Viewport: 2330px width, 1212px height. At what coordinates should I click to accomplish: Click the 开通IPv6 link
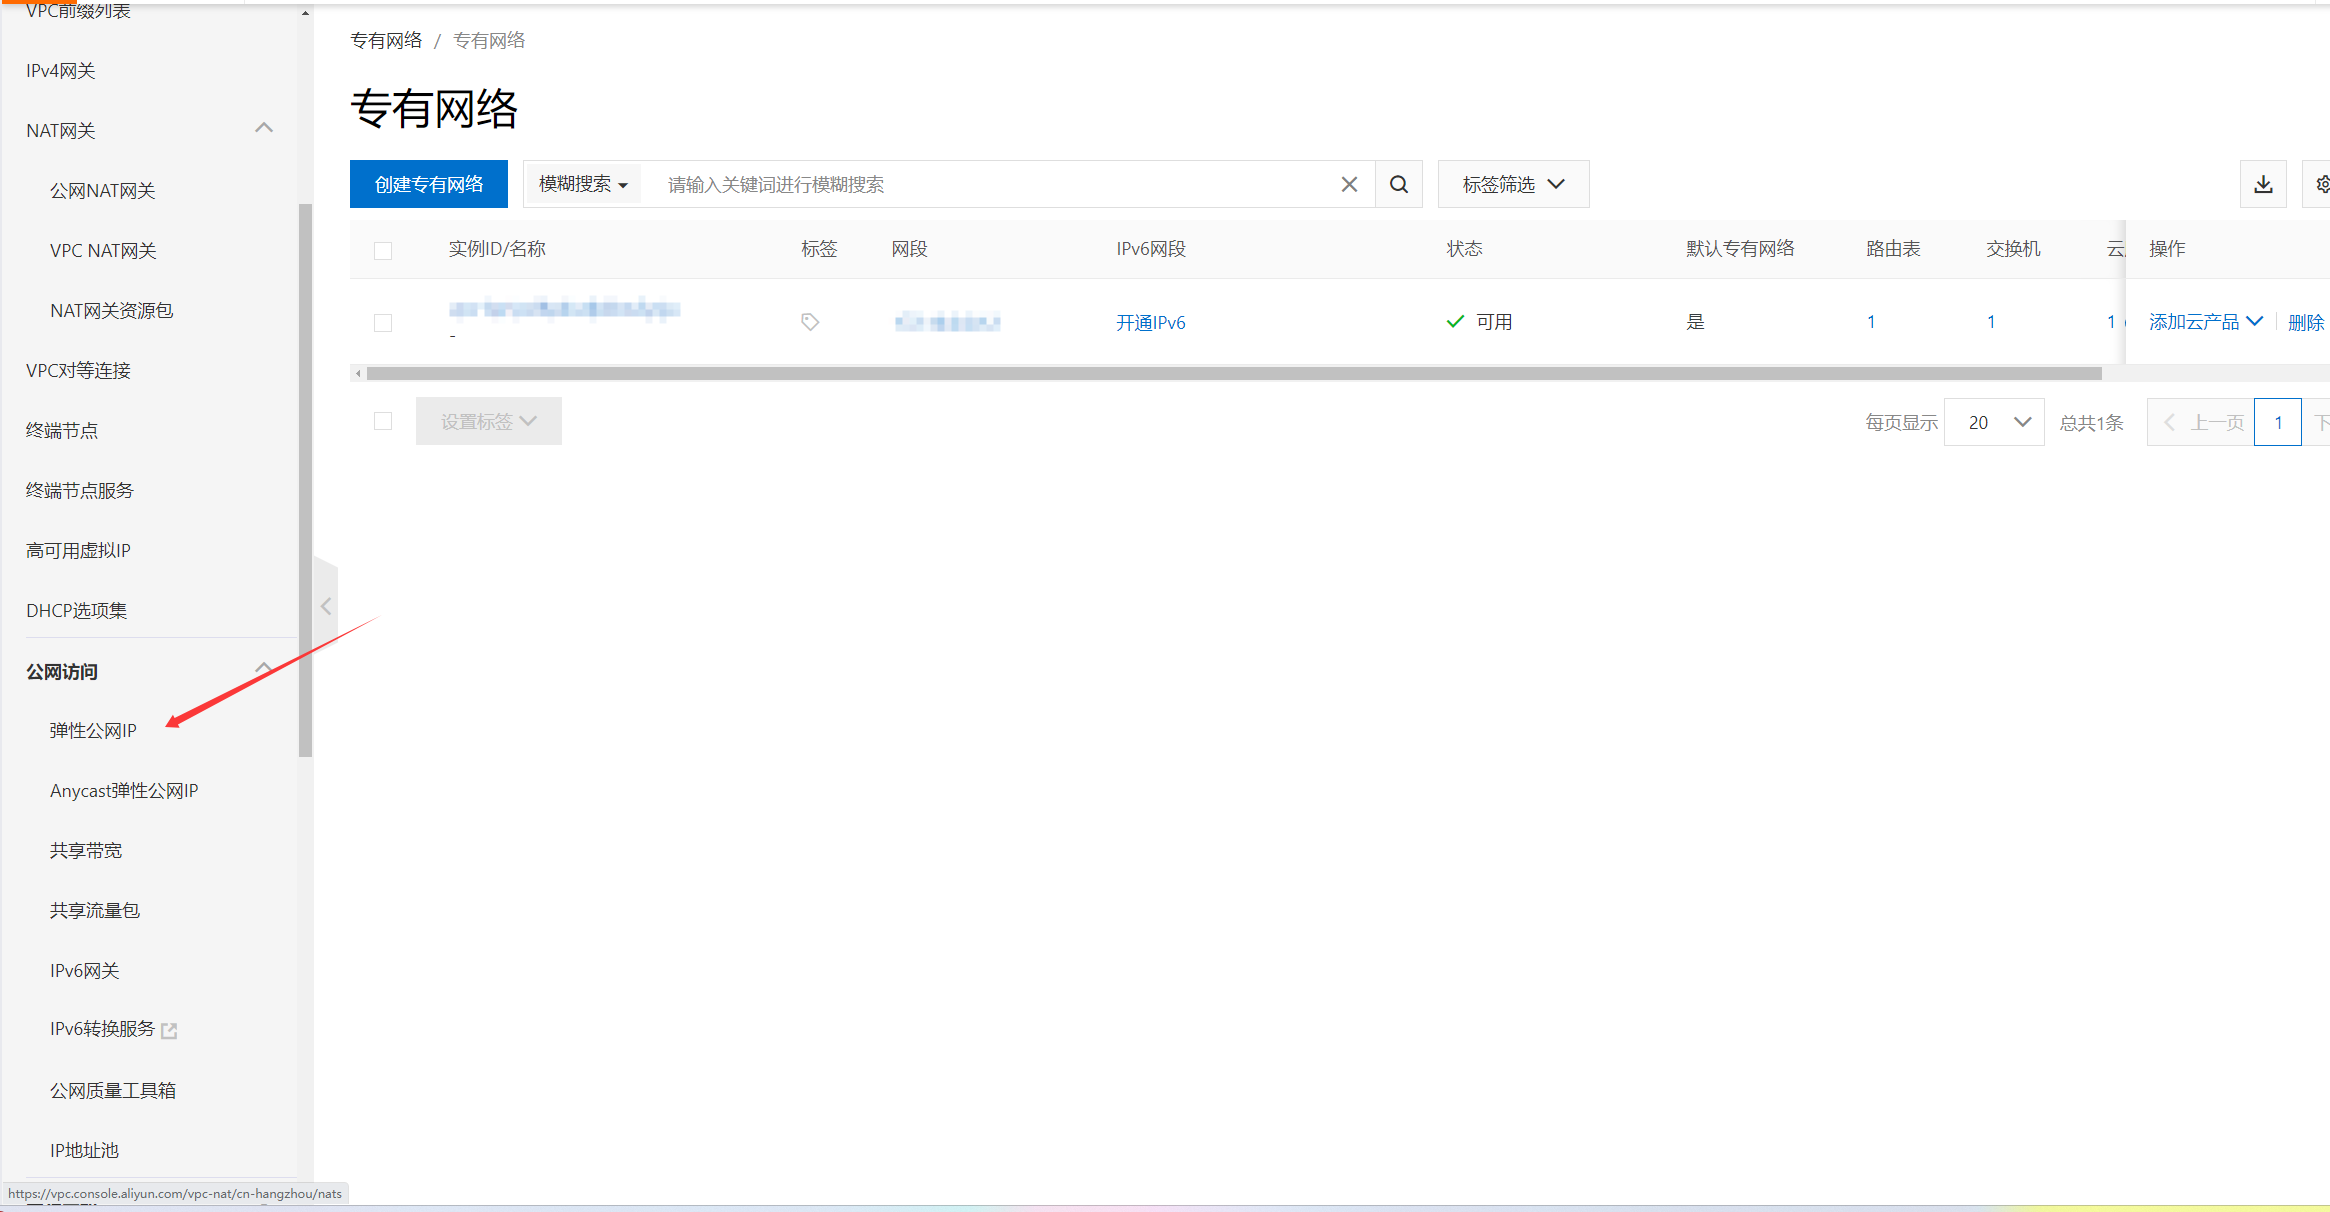[x=1150, y=322]
